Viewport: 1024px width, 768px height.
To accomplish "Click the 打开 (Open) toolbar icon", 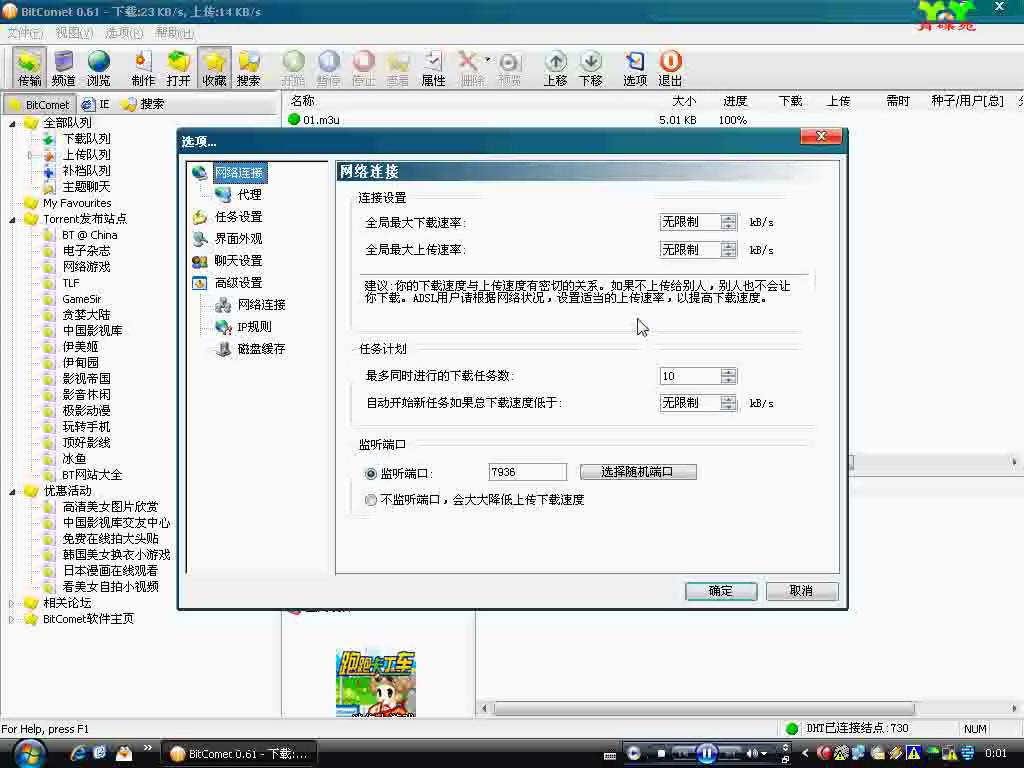I will [x=178, y=68].
